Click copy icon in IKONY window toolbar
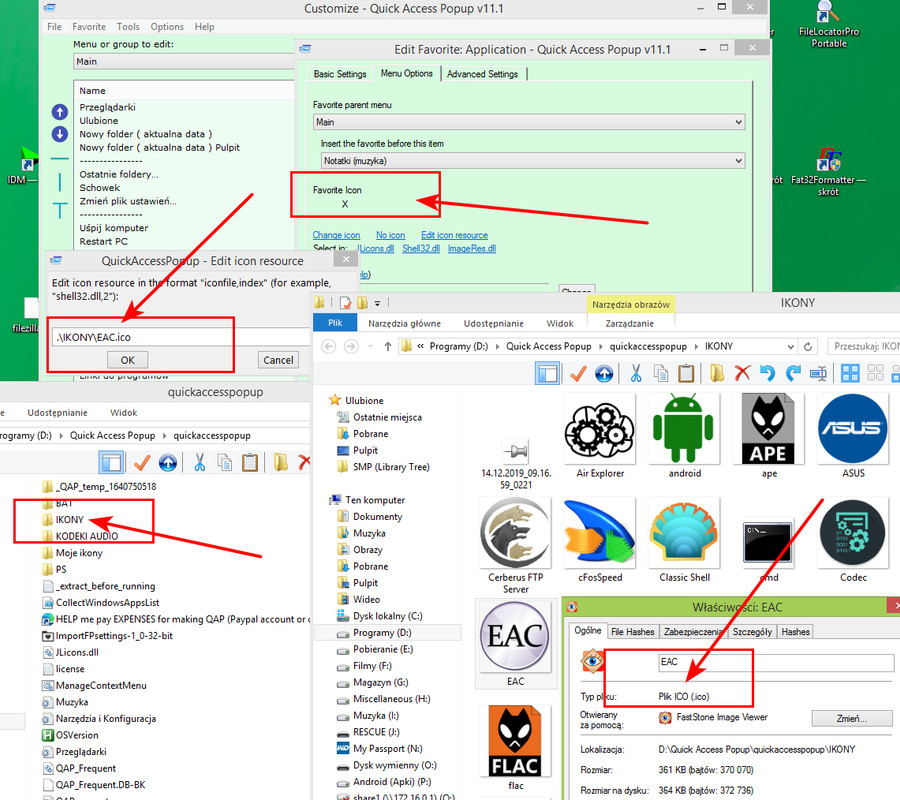Screen dimensions: 900x800 tap(661, 374)
